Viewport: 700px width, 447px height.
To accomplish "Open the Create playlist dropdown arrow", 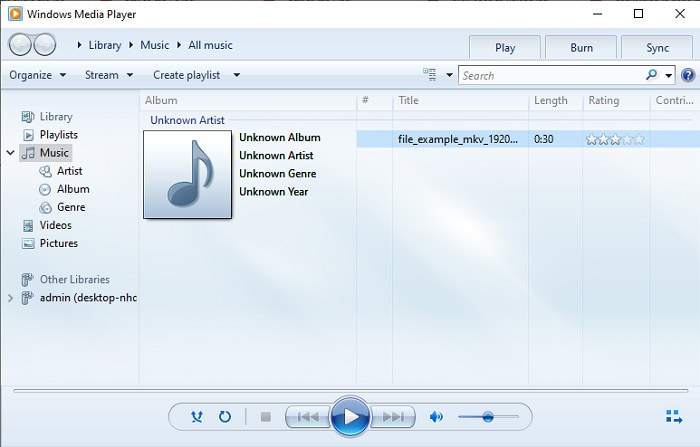I will coord(237,75).
